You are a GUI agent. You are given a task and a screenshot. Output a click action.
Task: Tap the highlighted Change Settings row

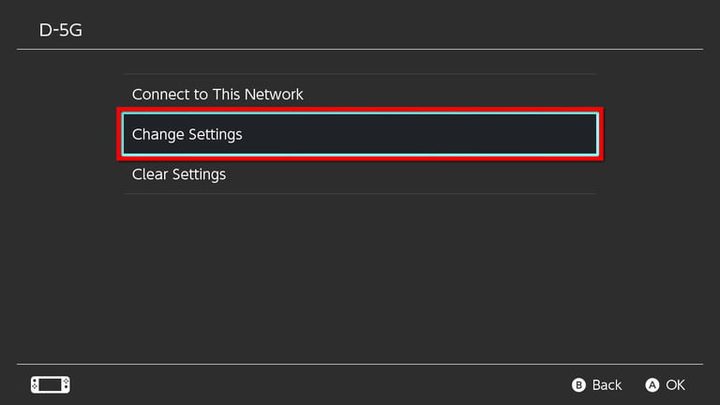click(x=360, y=134)
